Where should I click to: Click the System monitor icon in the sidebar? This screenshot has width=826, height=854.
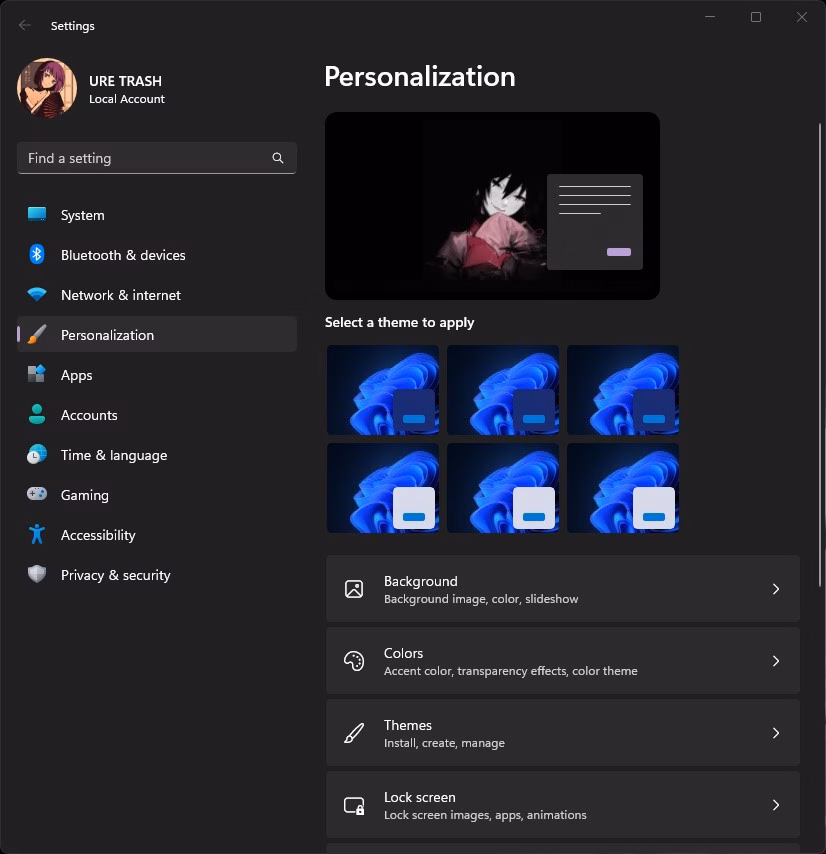tap(37, 214)
